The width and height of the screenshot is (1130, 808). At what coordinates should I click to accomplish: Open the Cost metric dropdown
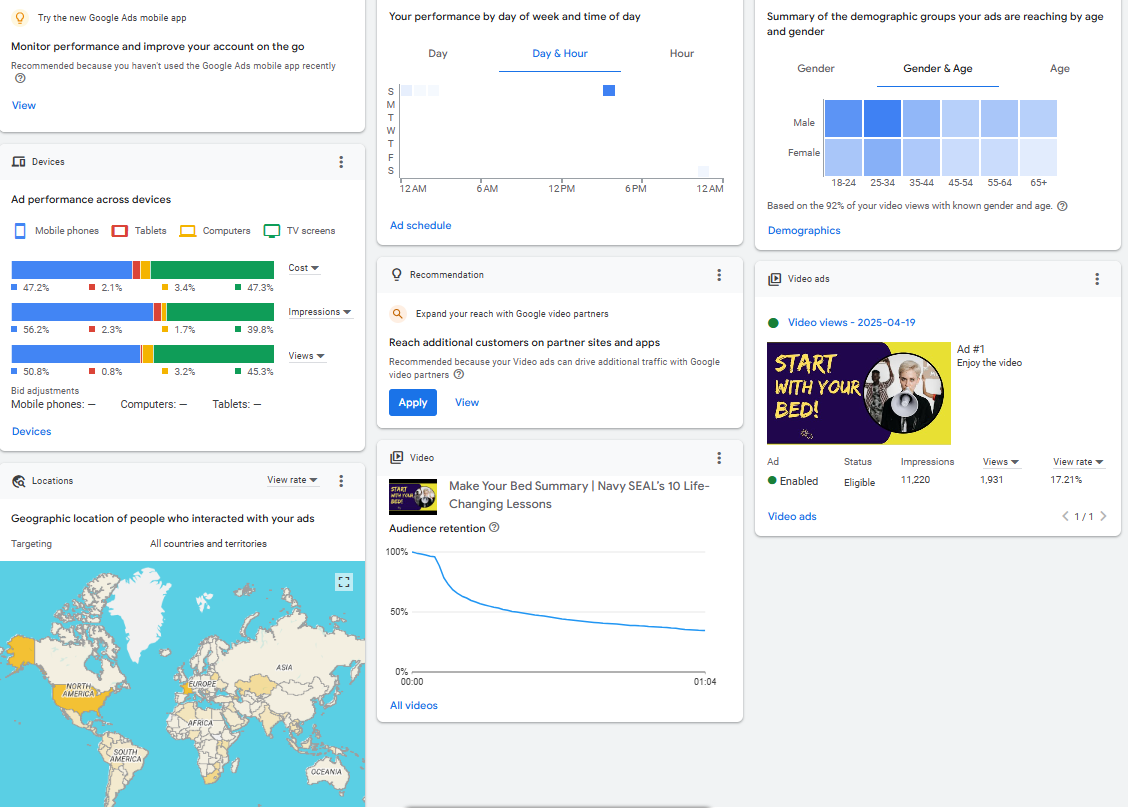[304, 268]
